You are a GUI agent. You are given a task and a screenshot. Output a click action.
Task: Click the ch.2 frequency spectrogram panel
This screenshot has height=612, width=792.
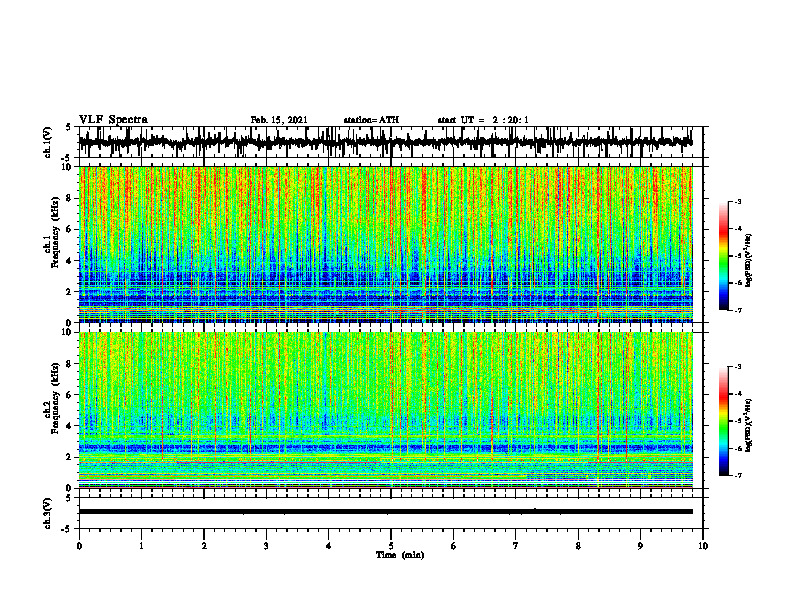(x=386, y=410)
